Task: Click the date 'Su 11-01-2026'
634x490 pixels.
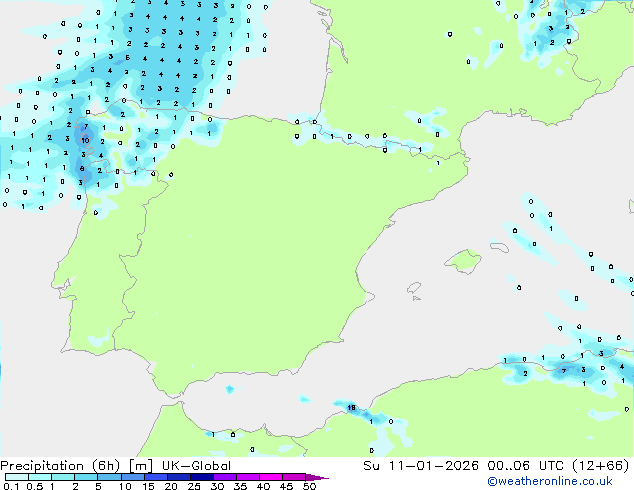Action: [x=421, y=466]
